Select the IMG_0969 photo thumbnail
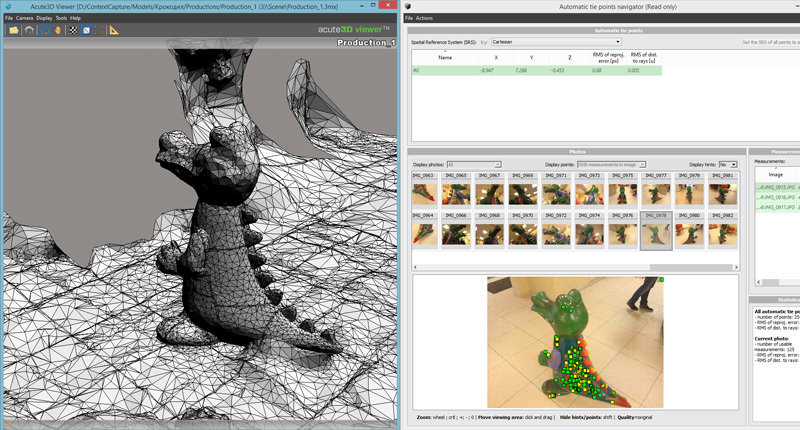 click(x=522, y=190)
